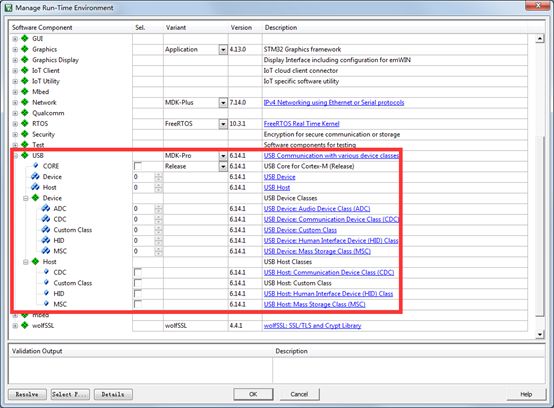Click the top-level USB diamond icon
Screen dimensions: 554x408
(24, 155)
